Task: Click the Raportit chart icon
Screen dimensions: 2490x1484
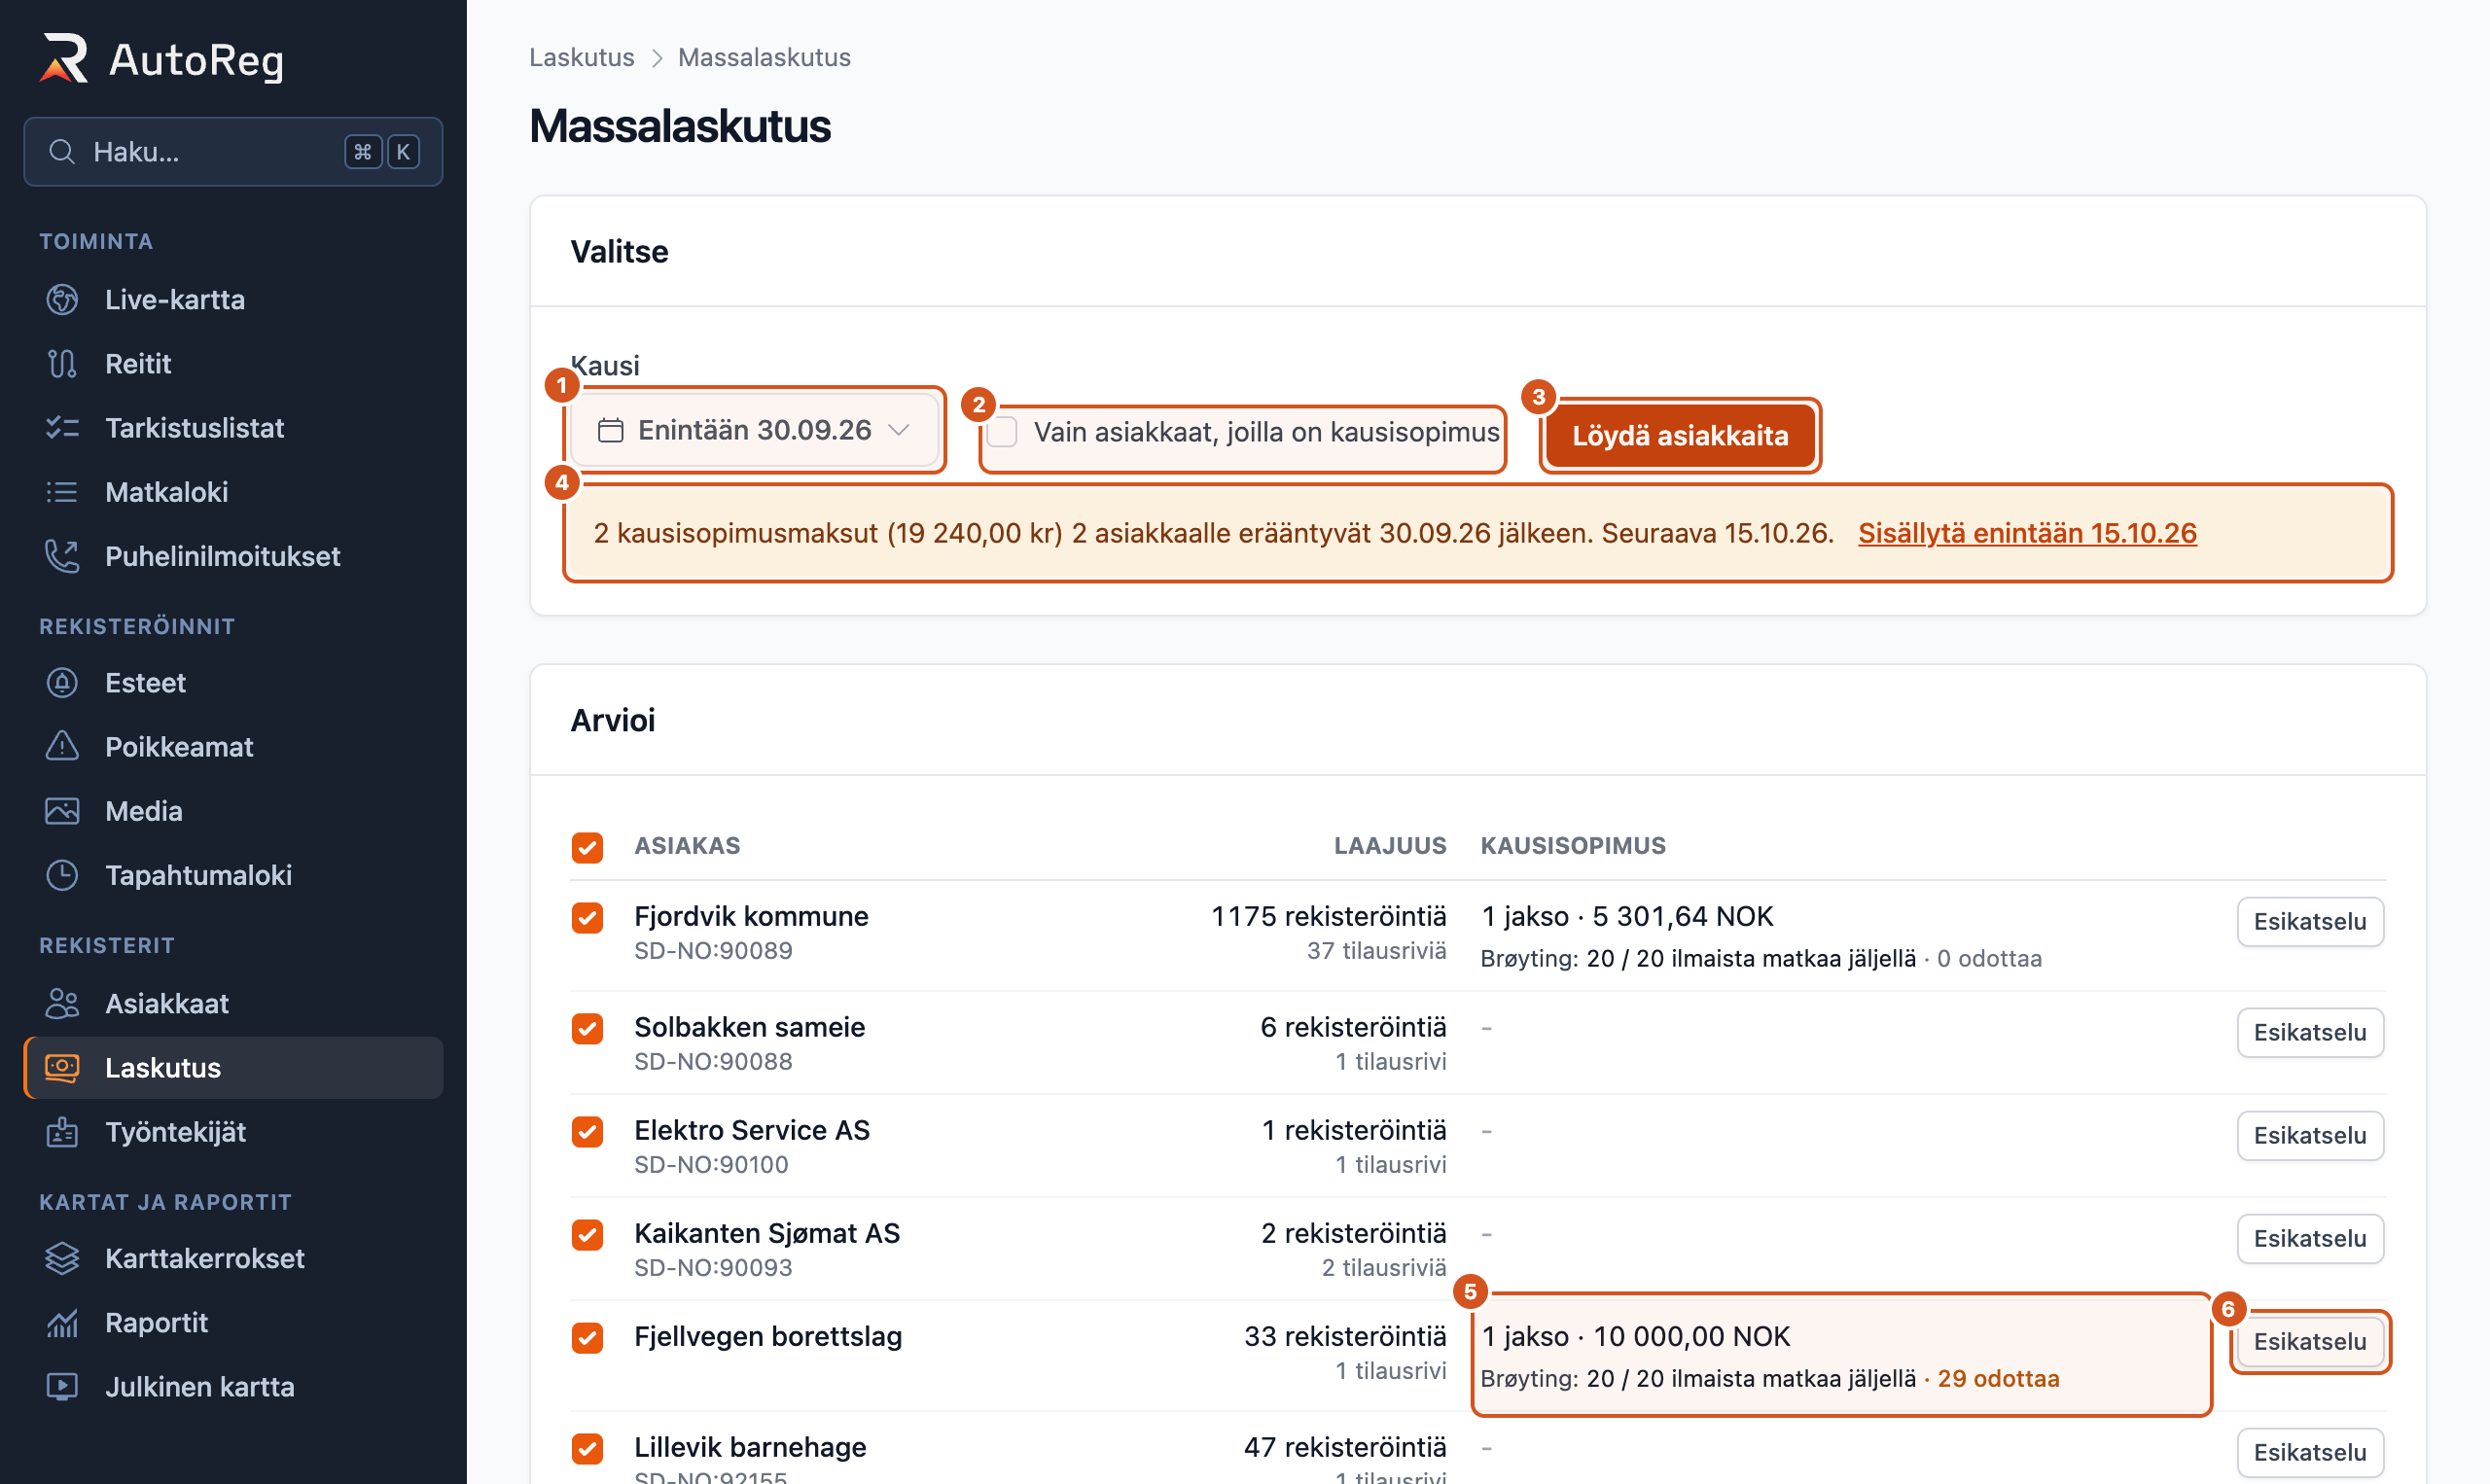Action: pyautogui.click(x=62, y=1323)
